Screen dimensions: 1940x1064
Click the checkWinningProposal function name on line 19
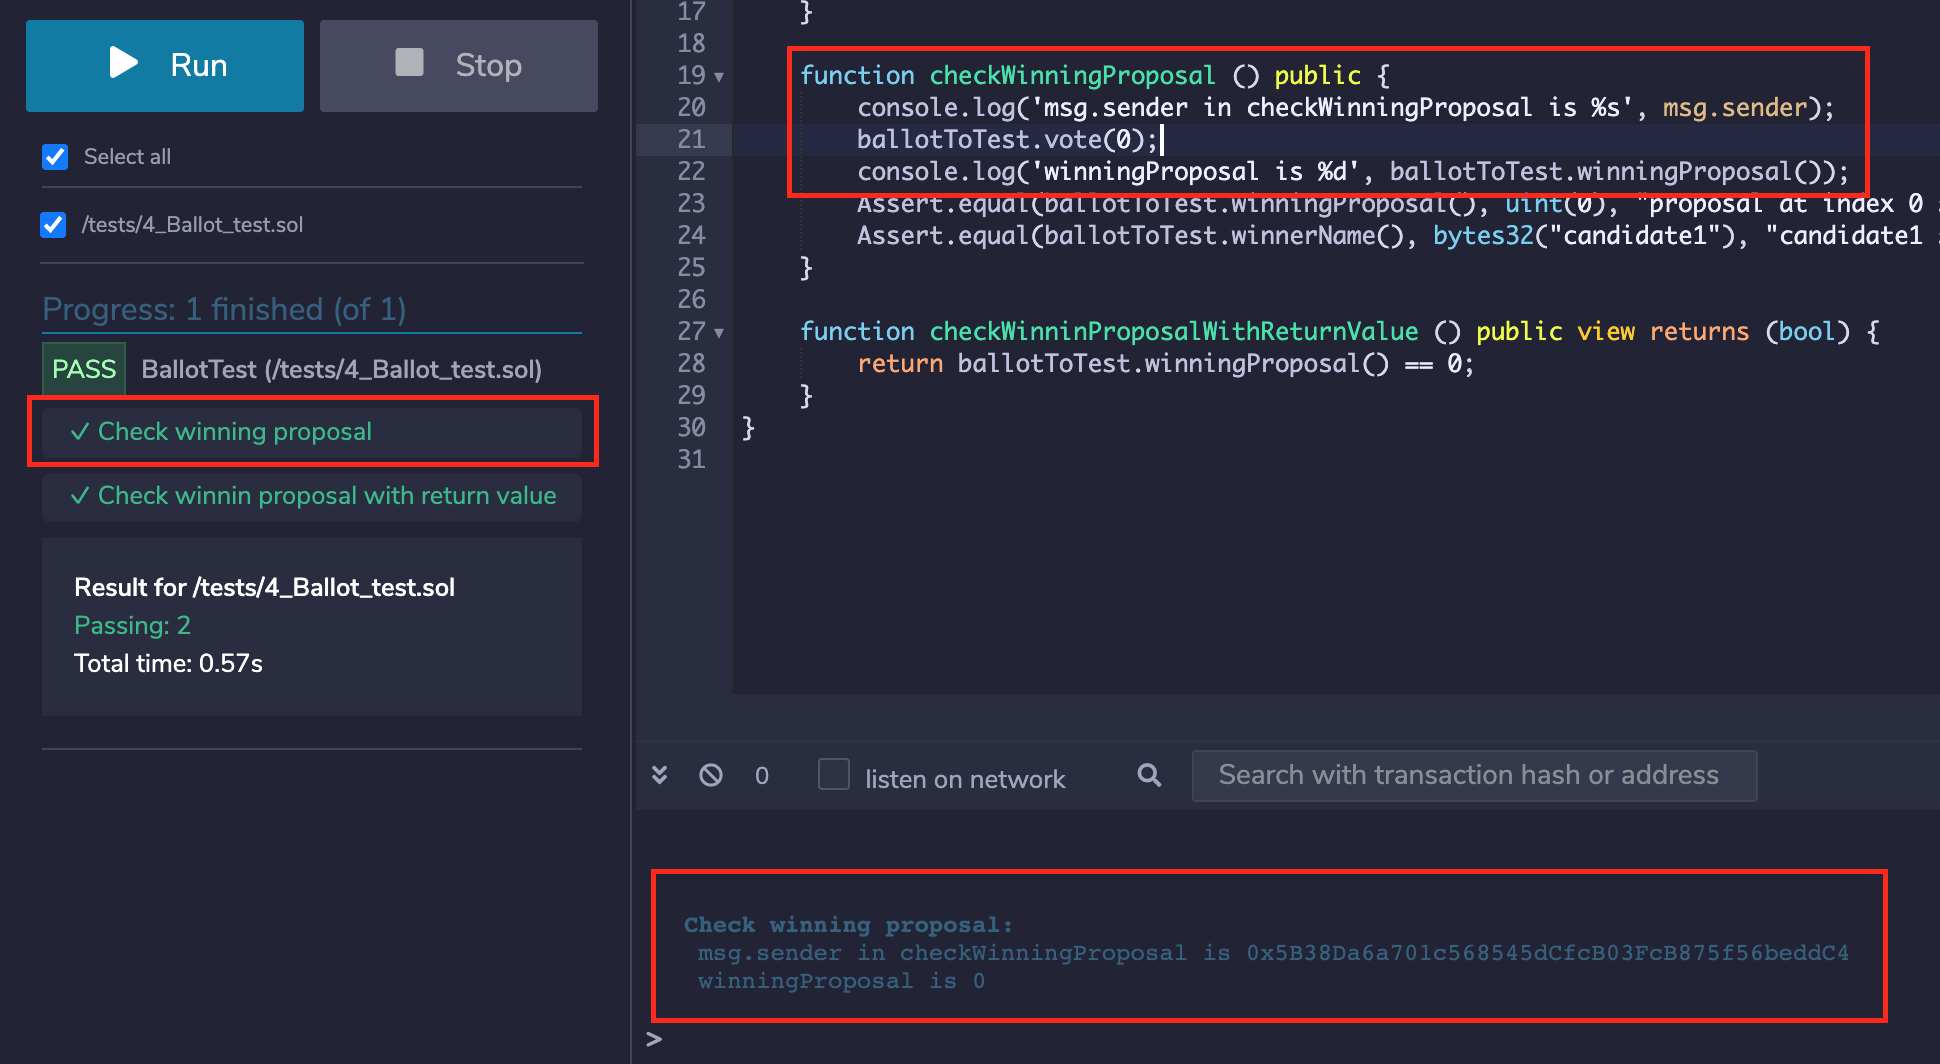[x=1072, y=76]
